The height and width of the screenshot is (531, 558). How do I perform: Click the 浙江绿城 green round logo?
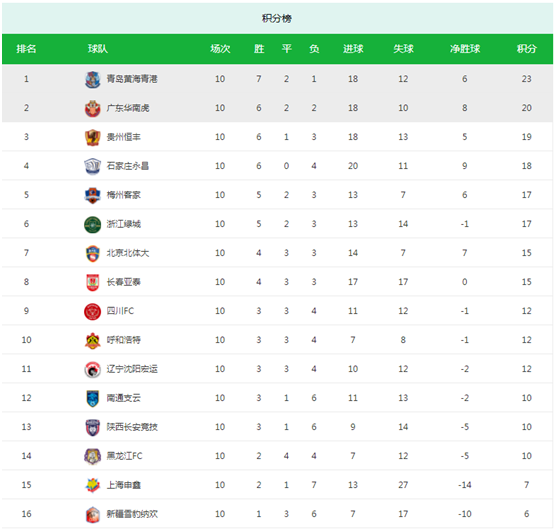(x=93, y=225)
